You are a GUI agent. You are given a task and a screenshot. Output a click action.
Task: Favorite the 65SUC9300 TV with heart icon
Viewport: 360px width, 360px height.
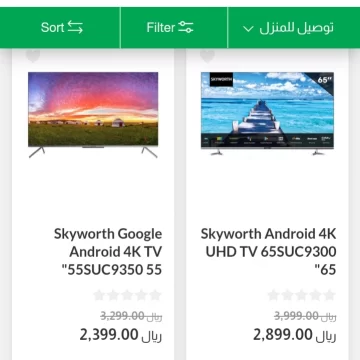pyautogui.click(x=207, y=55)
